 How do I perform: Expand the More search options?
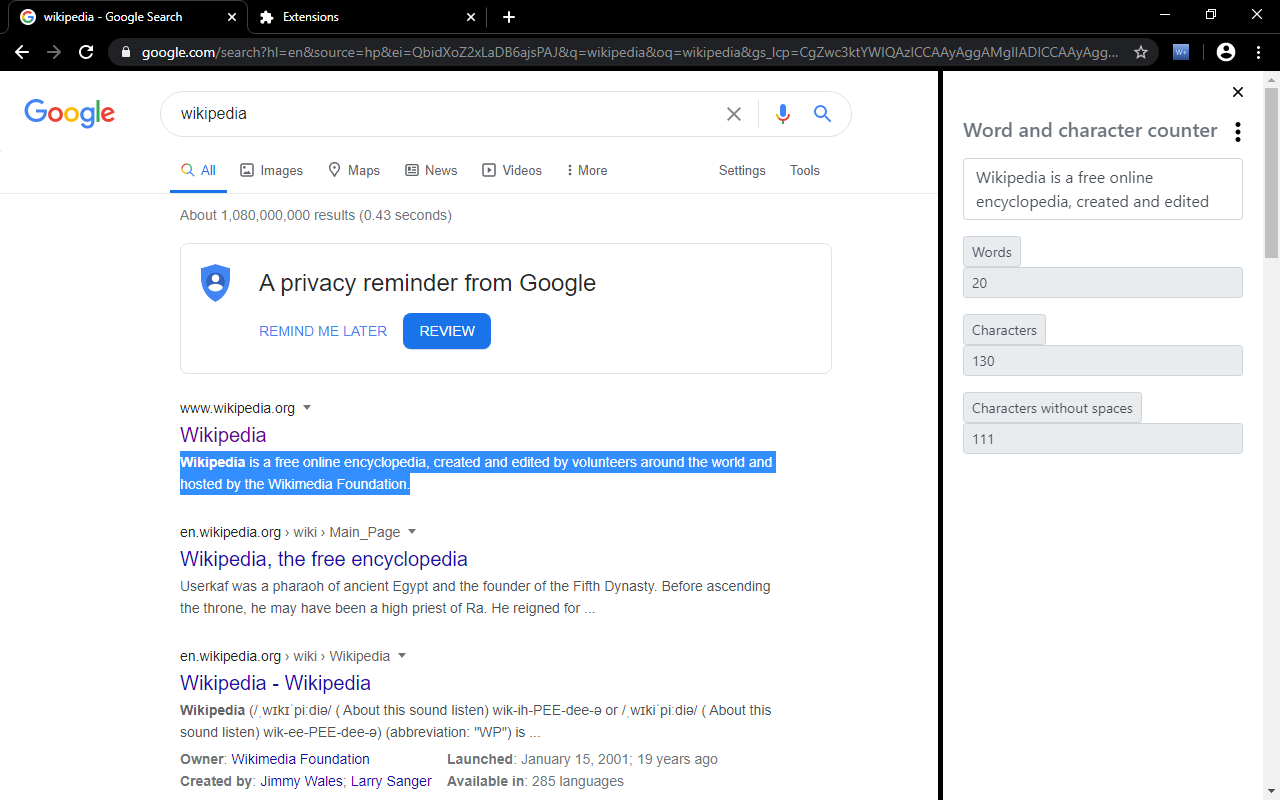pyautogui.click(x=587, y=171)
